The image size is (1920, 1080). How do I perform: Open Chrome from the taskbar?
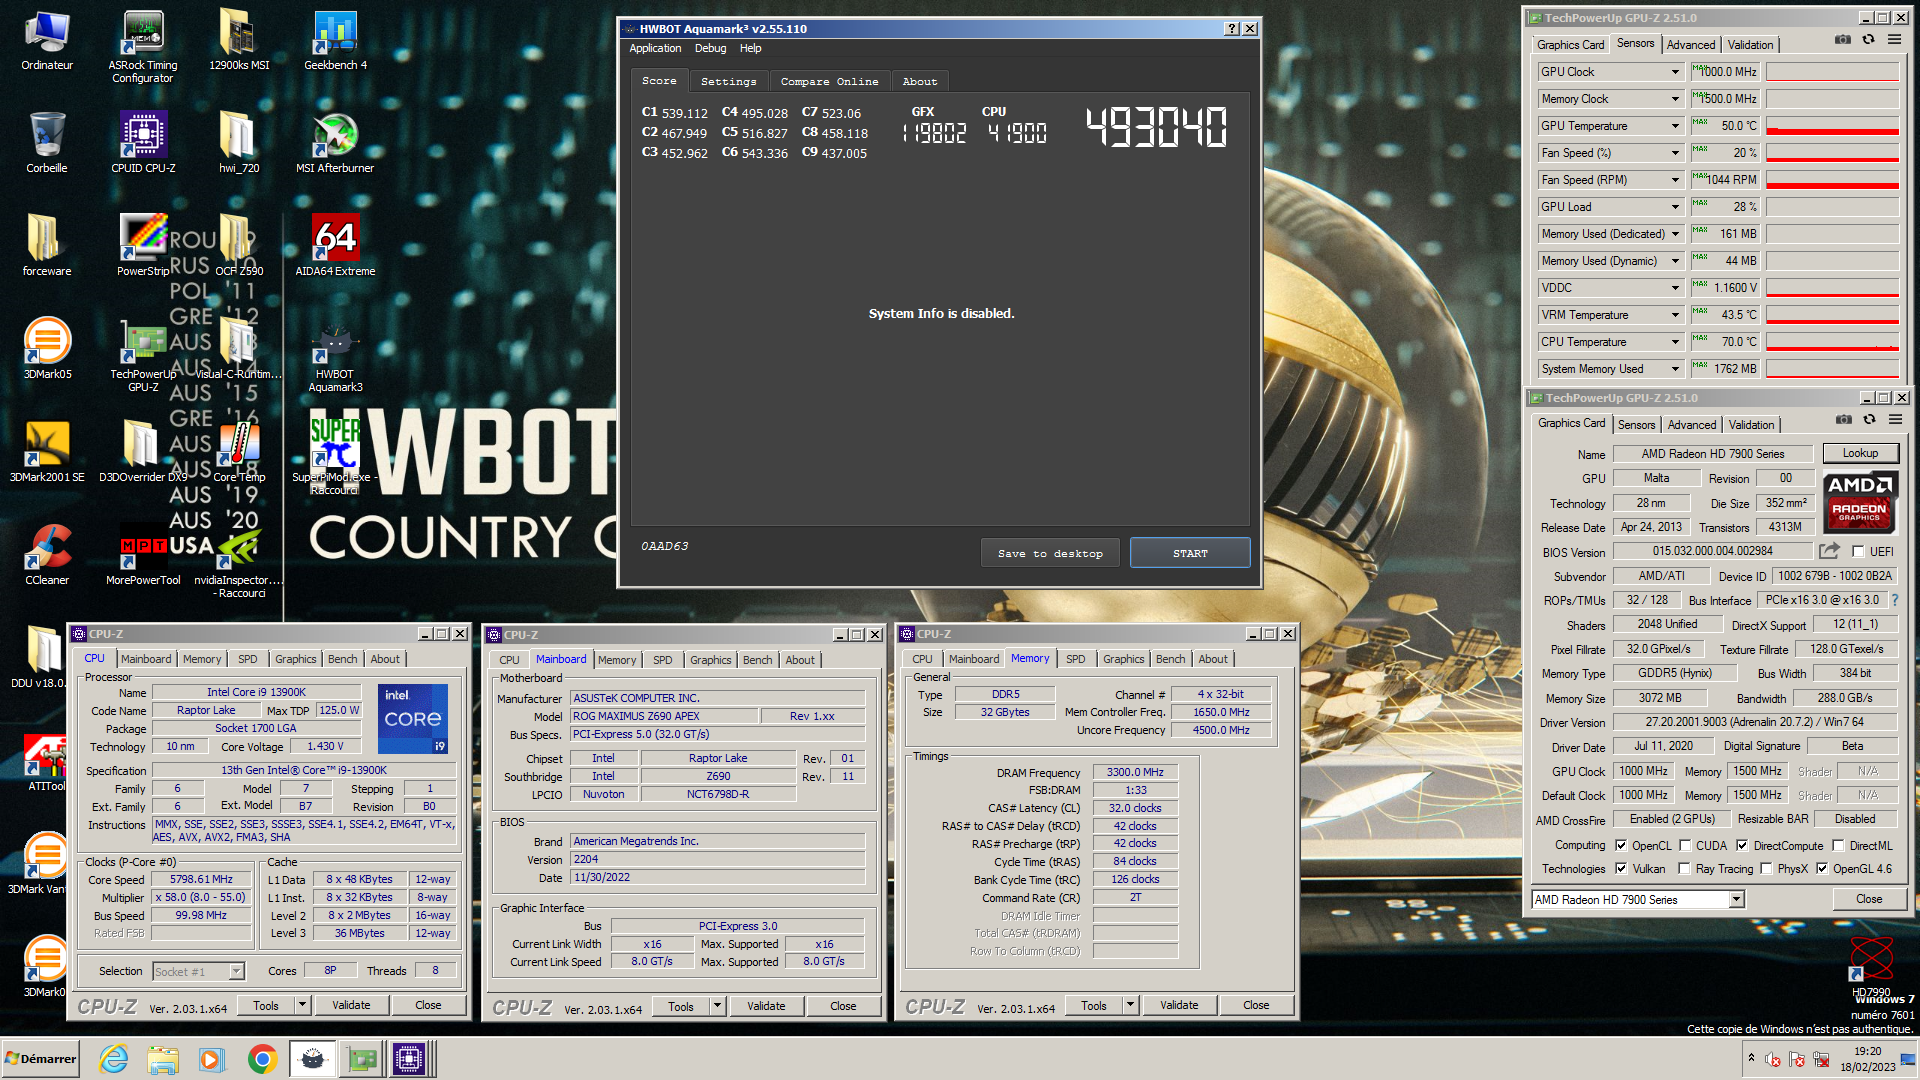pyautogui.click(x=262, y=1059)
